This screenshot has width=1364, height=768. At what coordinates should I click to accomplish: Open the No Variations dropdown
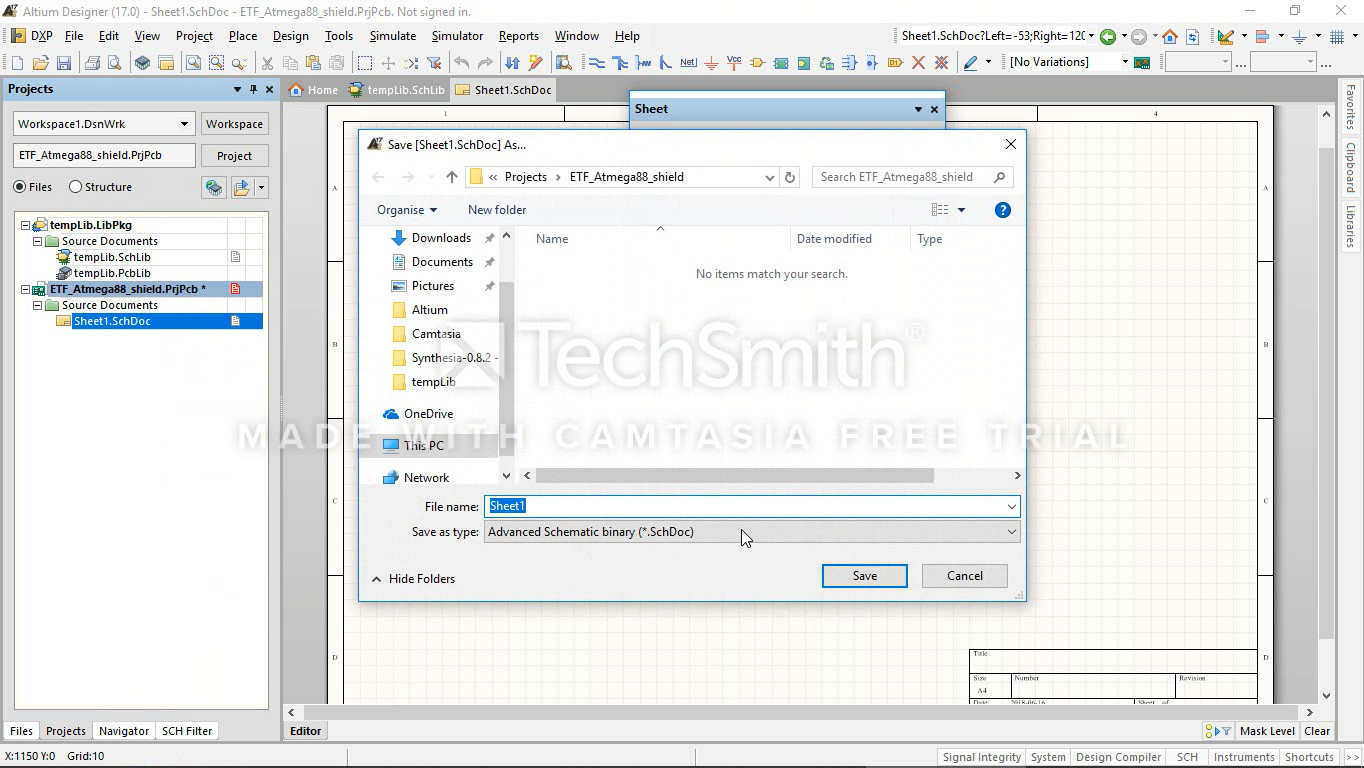(1124, 62)
